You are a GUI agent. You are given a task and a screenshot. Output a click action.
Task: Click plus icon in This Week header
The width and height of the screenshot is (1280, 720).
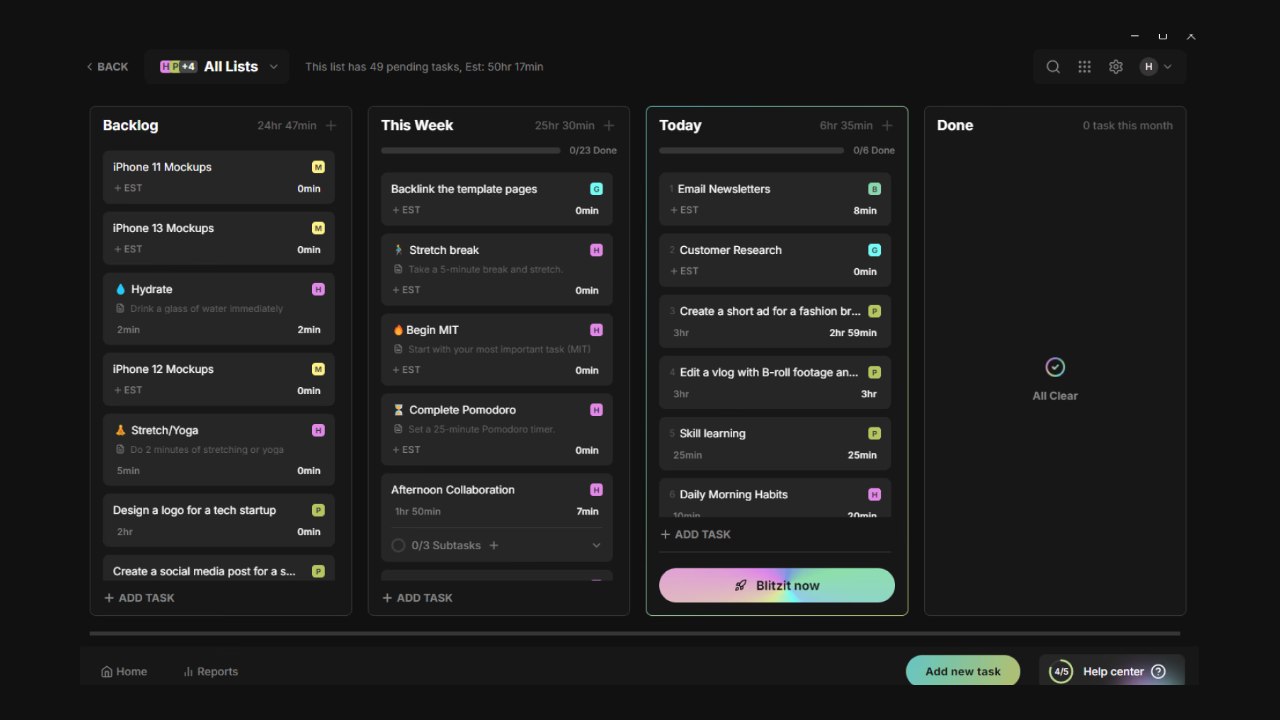(609, 125)
